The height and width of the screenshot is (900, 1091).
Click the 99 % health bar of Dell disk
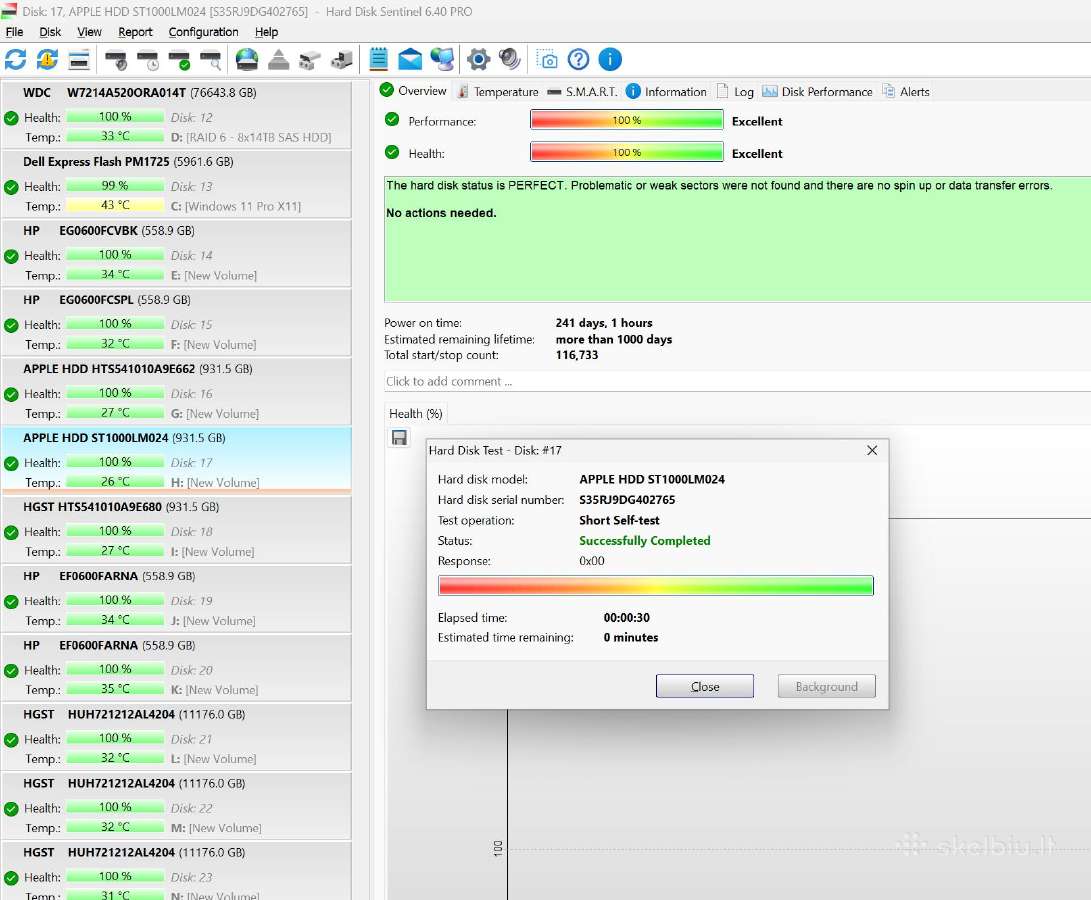click(x=115, y=186)
